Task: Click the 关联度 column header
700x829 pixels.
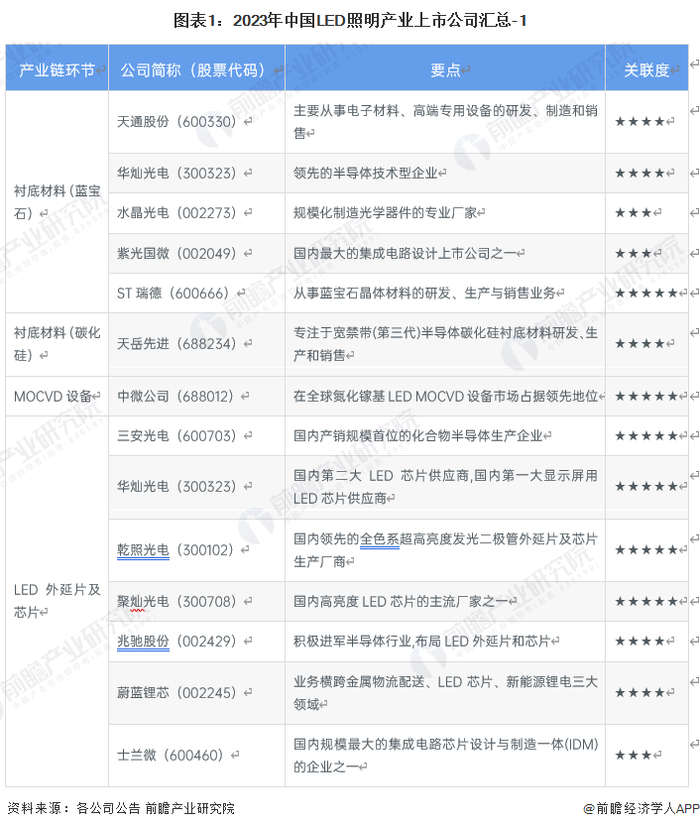Action: point(647,70)
